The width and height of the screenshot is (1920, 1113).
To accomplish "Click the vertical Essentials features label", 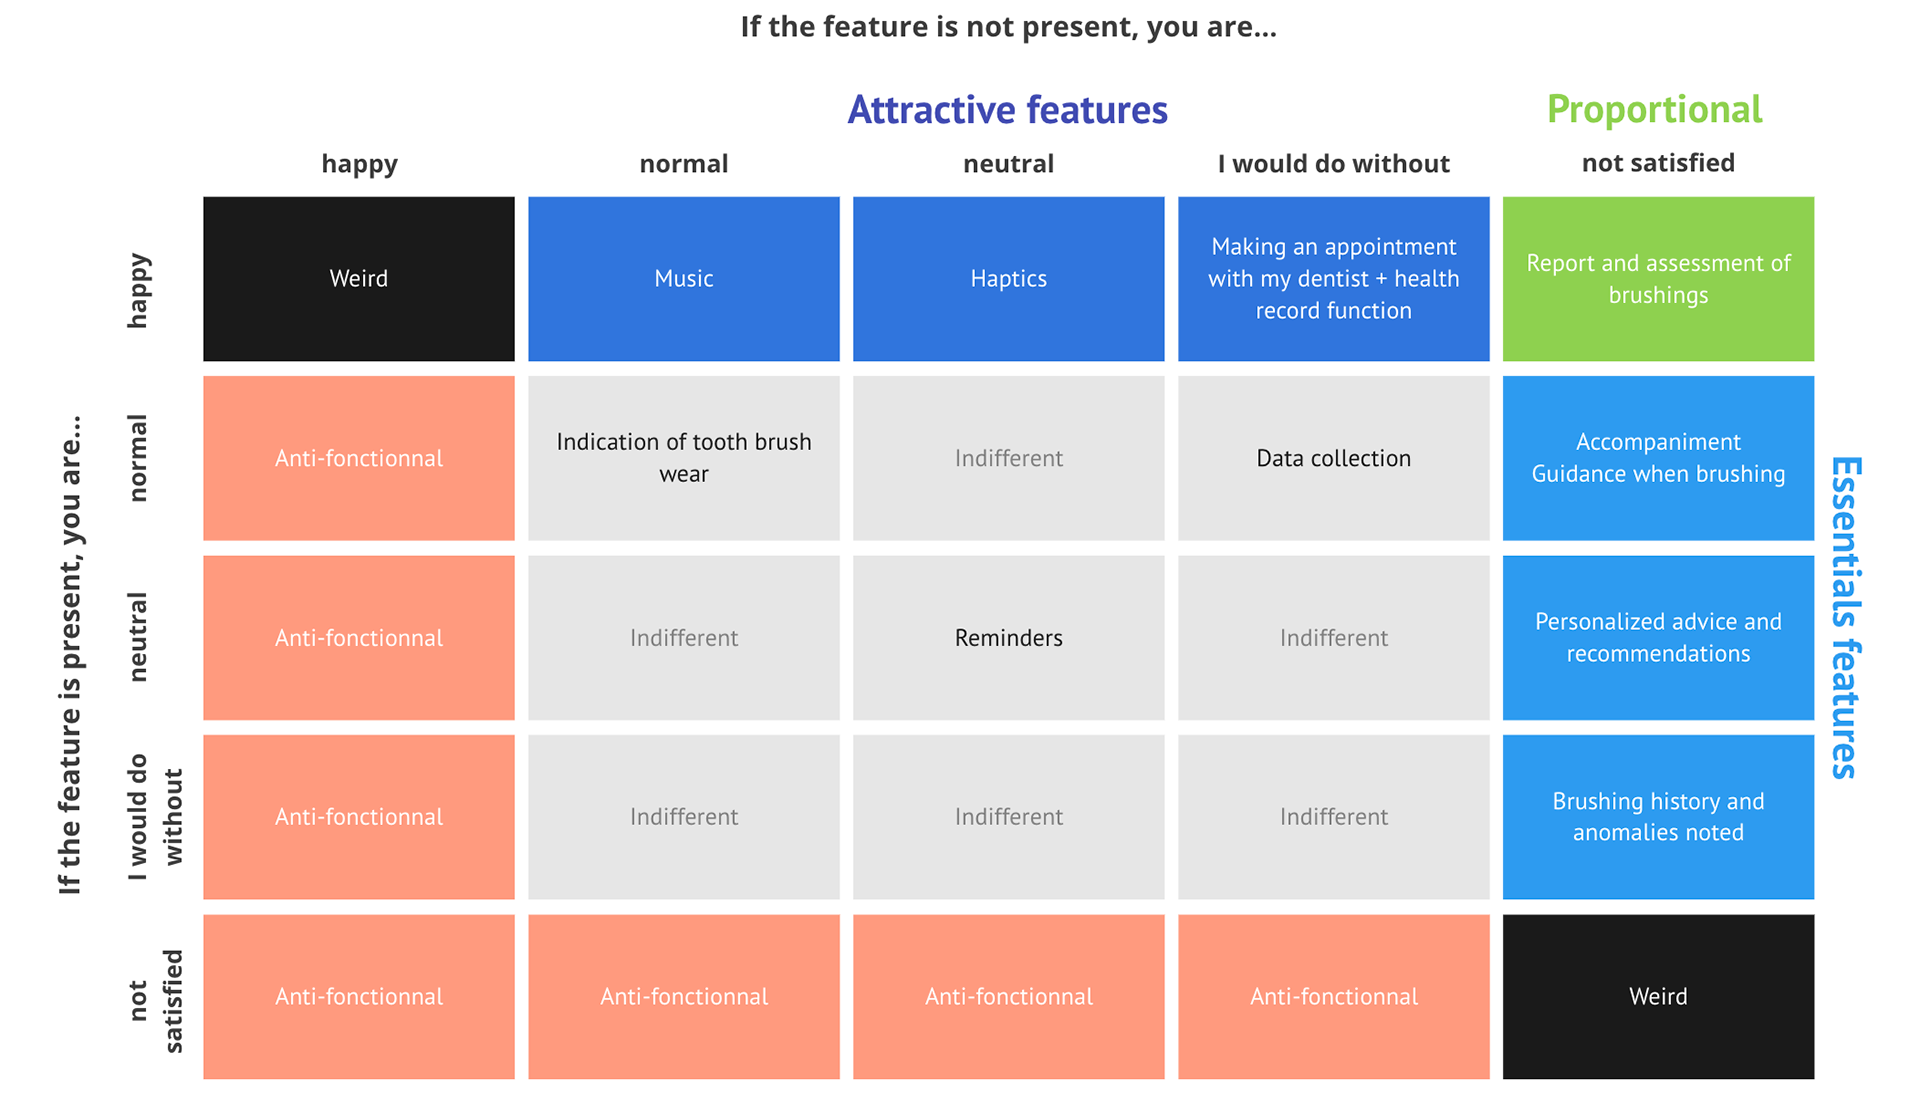I will [1844, 617].
